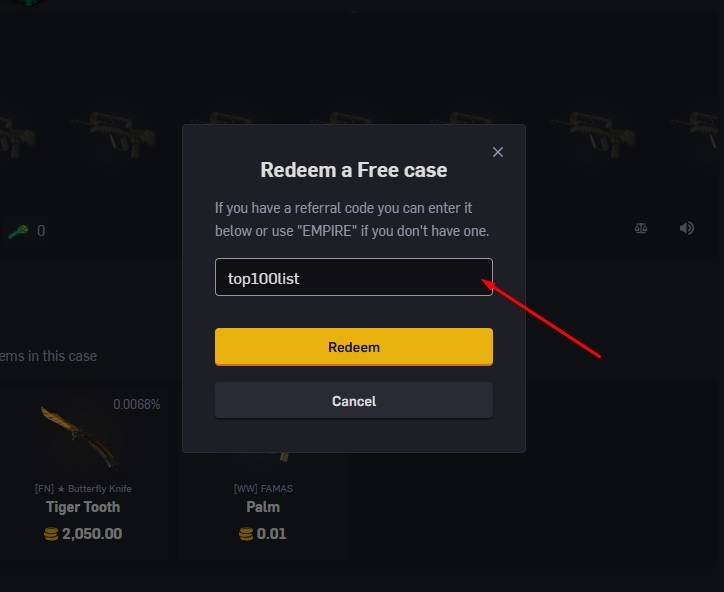Click the [WW] FAMAS label
This screenshot has width=724, height=592.
[x=263, y=488]
